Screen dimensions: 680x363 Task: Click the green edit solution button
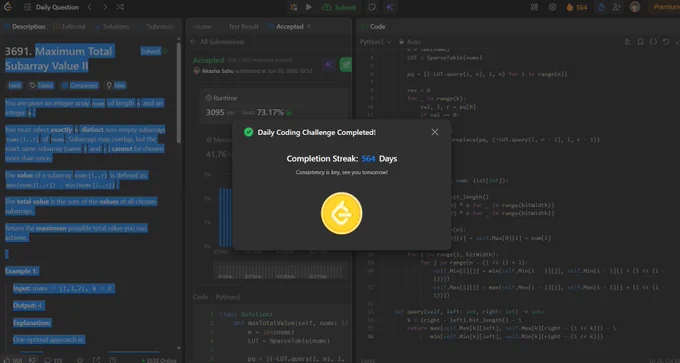346,65
